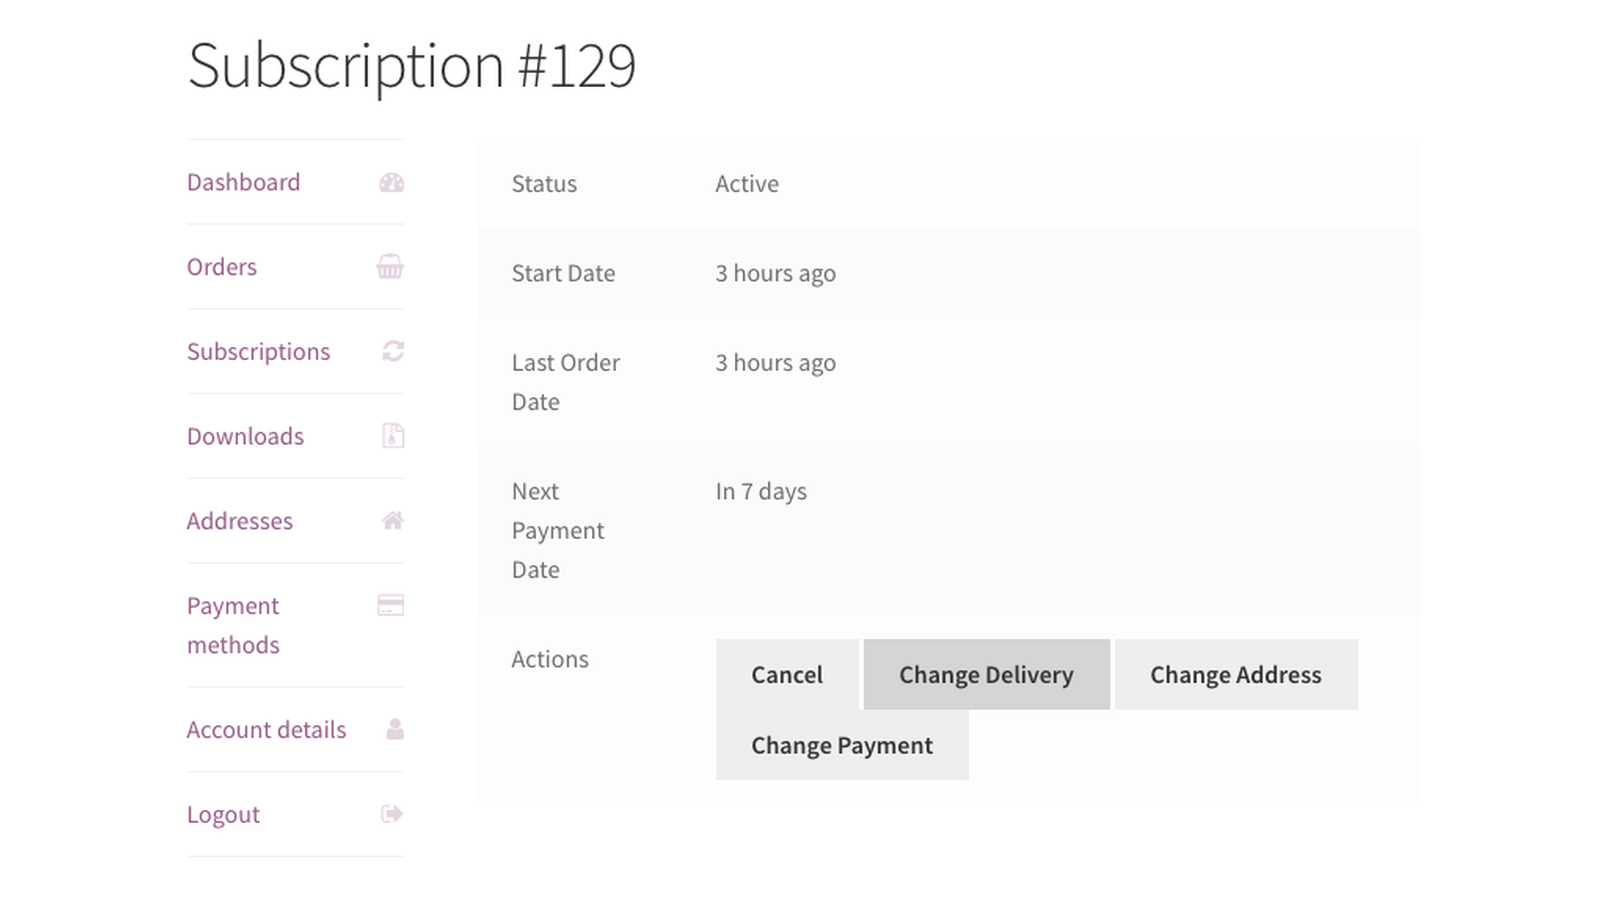Click the Active status value
The height and width of the screenshot is (900, 1600).
click(x=747, y=184)
